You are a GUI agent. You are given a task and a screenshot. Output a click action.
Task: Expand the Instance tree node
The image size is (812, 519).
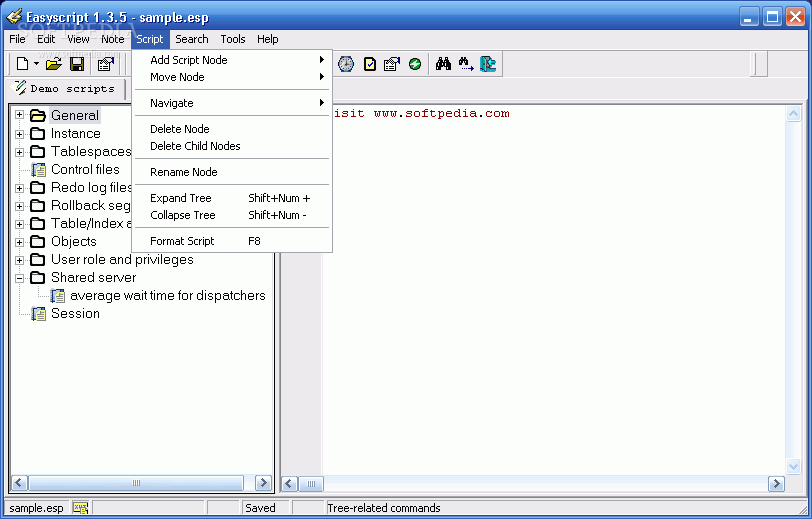pyautogui.click(x=20, y=134)
